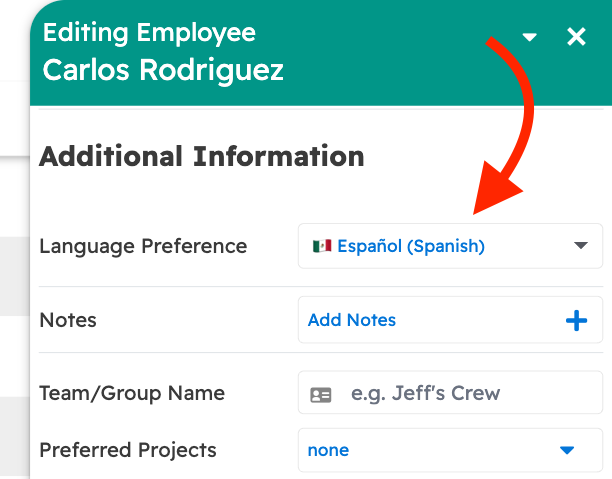Open the Language Preference dropdown arrow
Viewport: 612px width, 479px height.
coord(580,246)
